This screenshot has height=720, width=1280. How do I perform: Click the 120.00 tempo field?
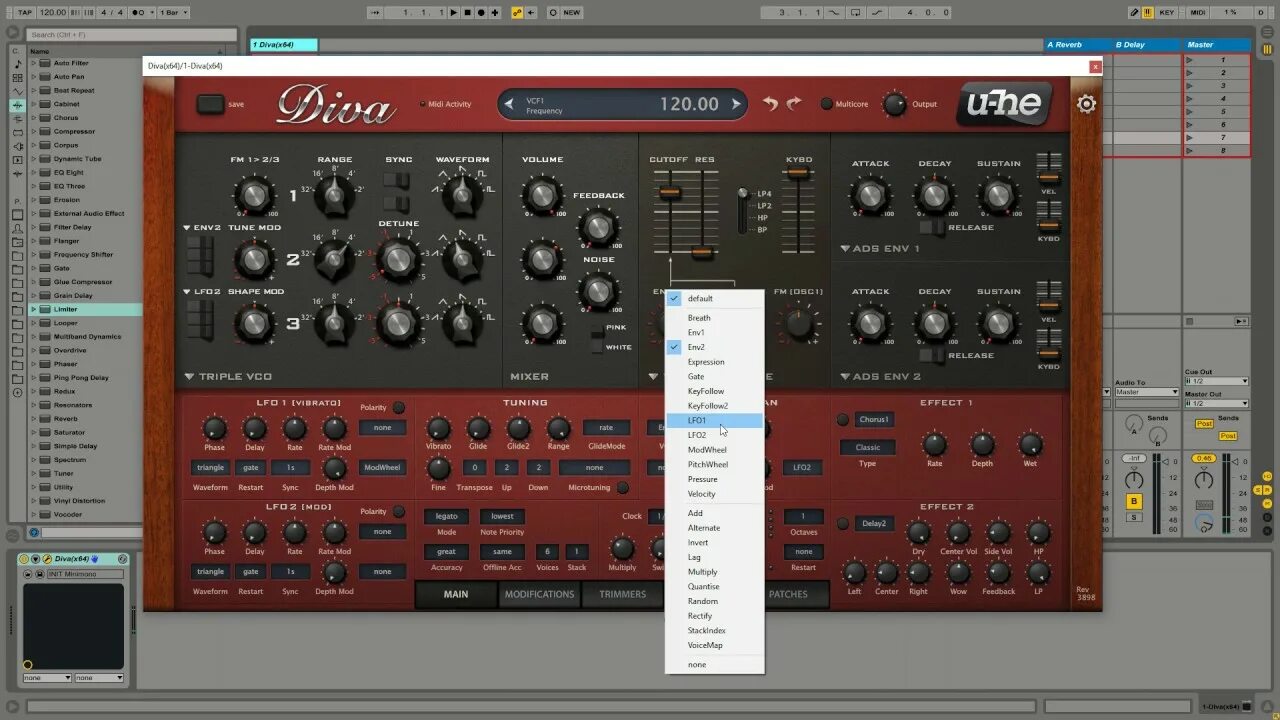(x=53, y=12)
